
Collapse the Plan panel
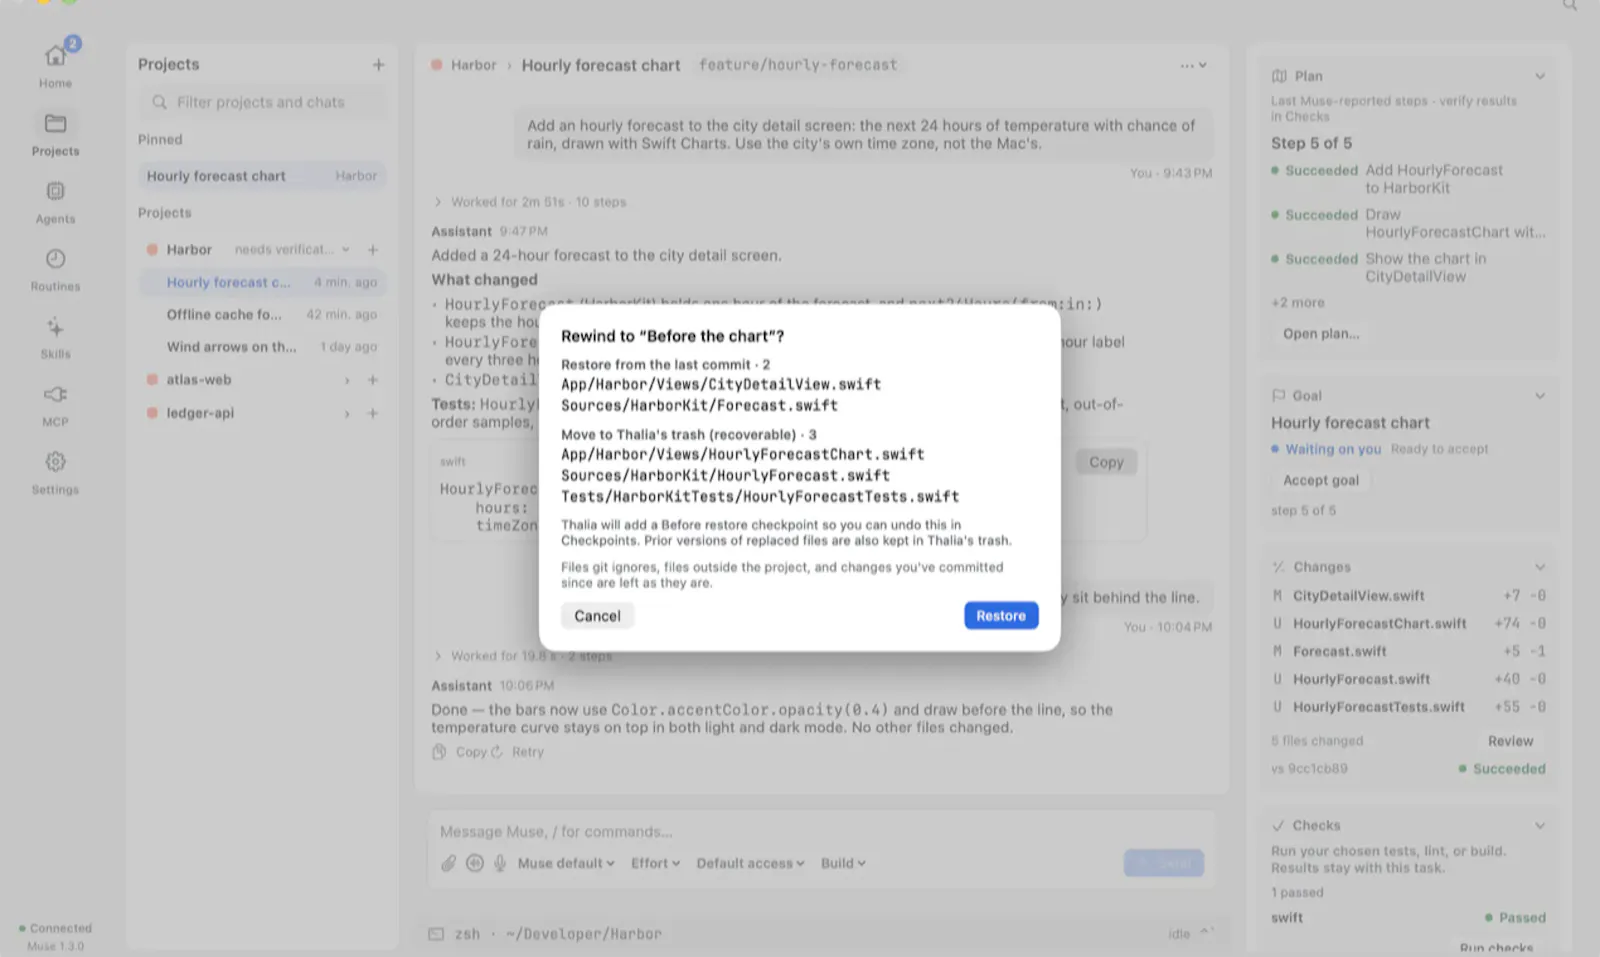coord(1540,76)
